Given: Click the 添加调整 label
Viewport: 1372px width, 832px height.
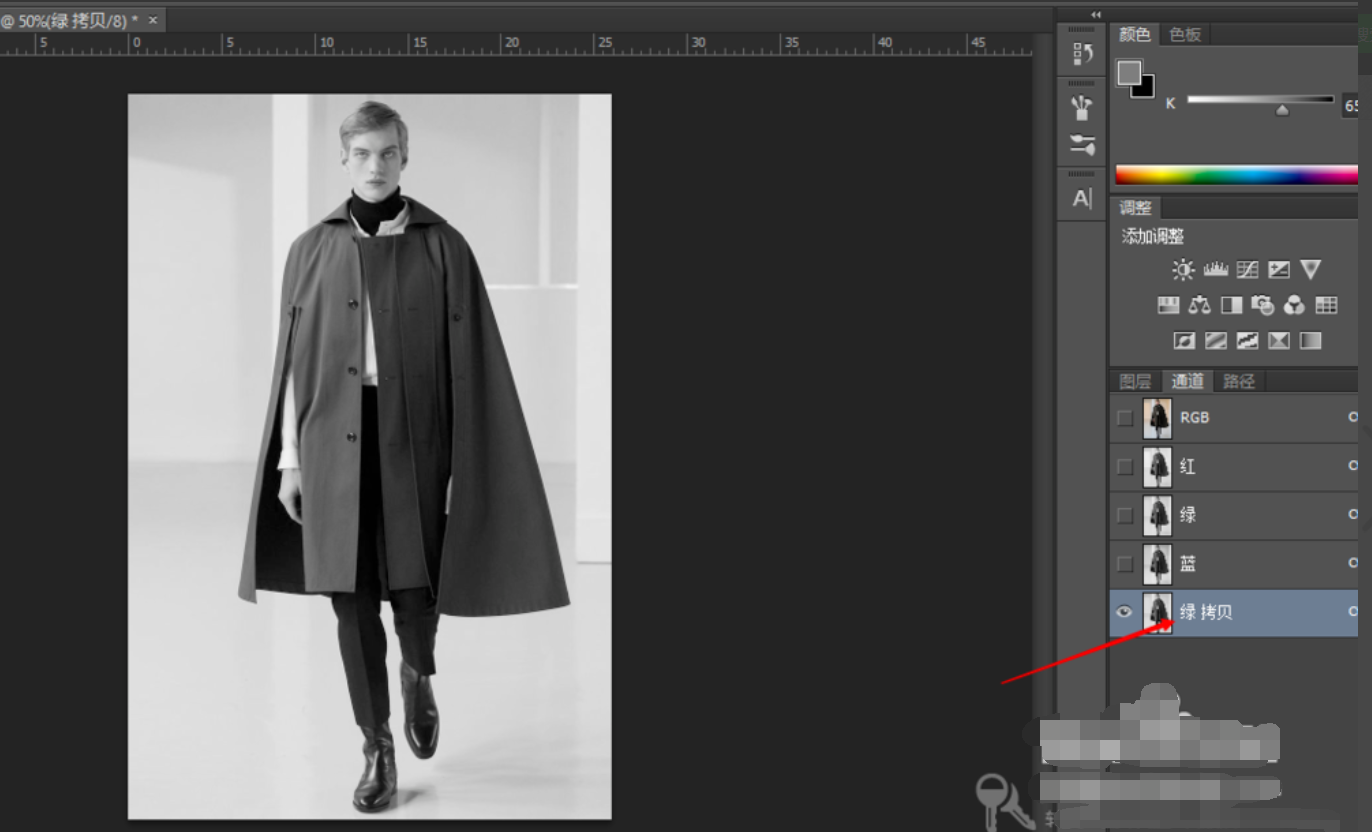Looking at the screenshot, I should 1152,237.
